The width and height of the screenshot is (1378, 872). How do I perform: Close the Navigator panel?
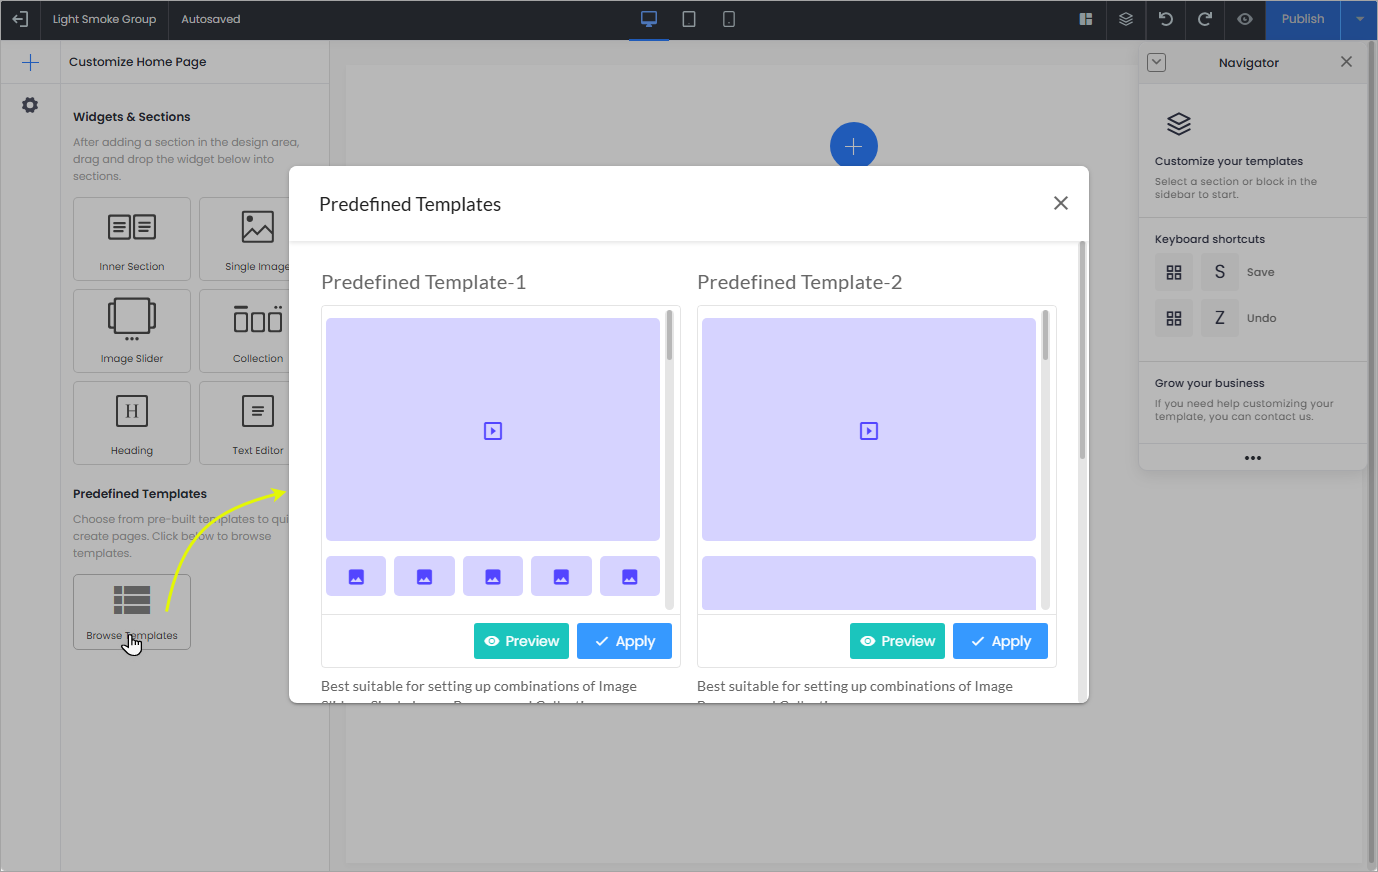1346,62
